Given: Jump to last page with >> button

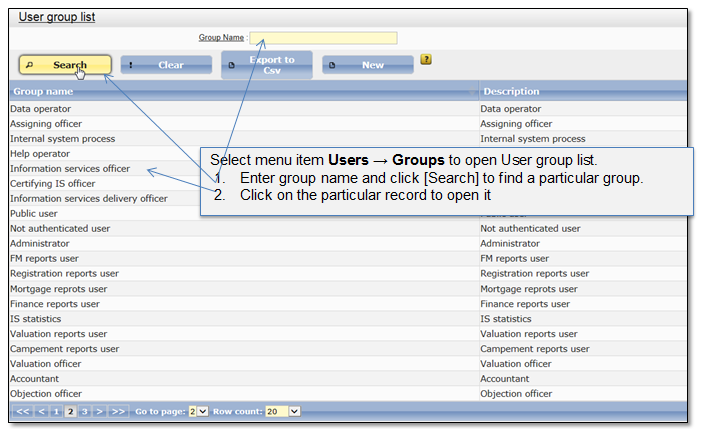Looking at the screenshot, I should tap(118, 411).
